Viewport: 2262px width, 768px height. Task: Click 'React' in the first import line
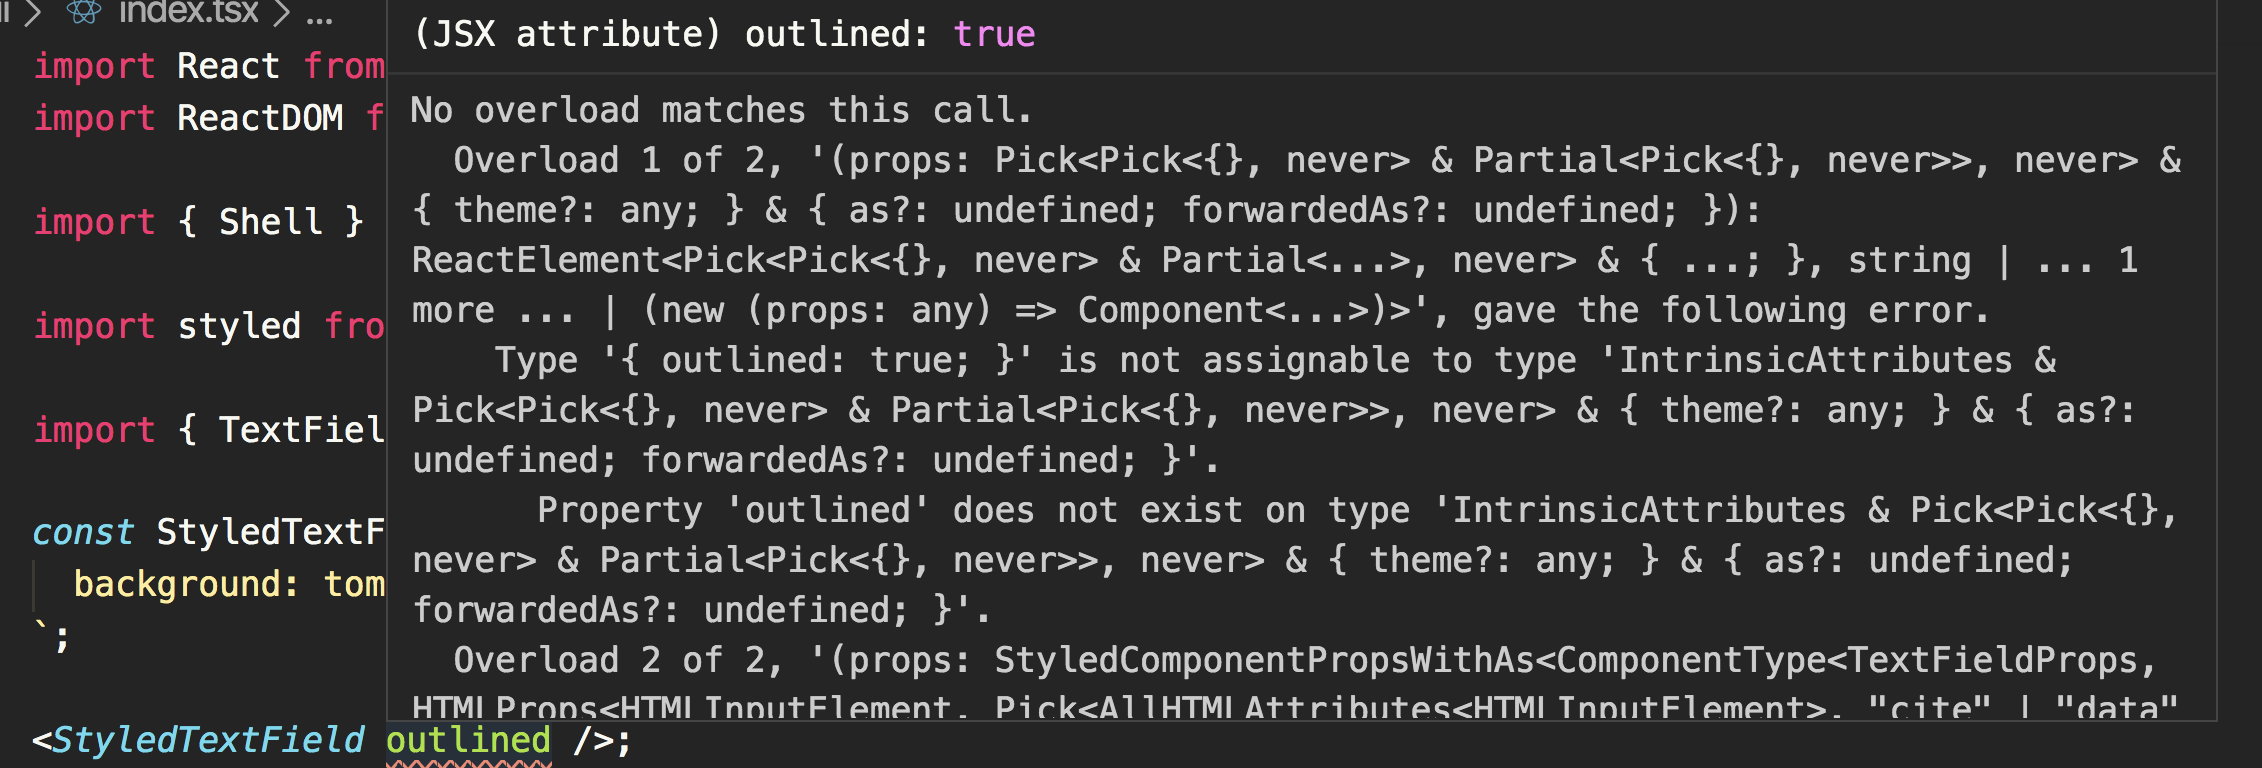pos(228,66)
